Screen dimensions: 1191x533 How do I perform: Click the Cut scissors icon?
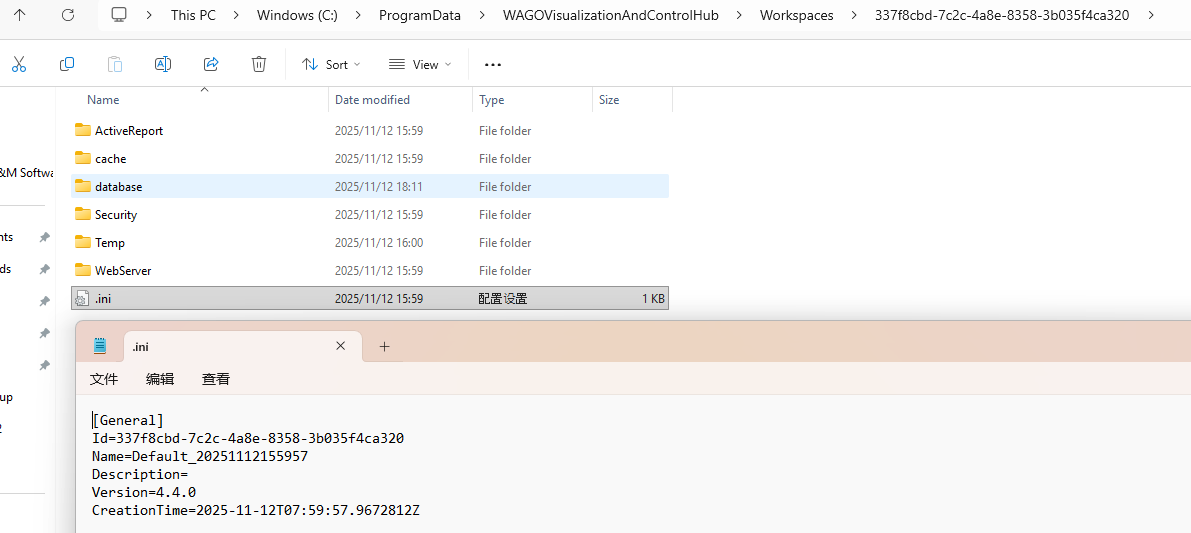pyautogui.click(x=18, y=64)
